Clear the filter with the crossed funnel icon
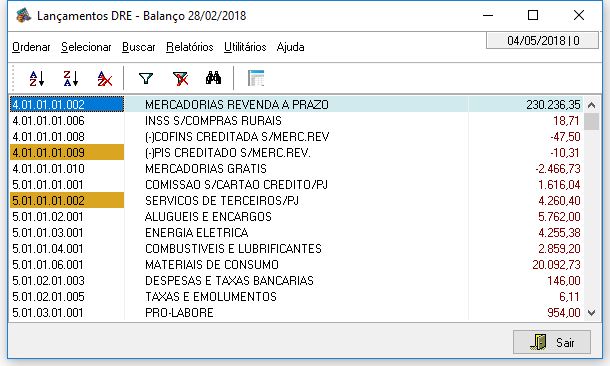 [180, 79]
